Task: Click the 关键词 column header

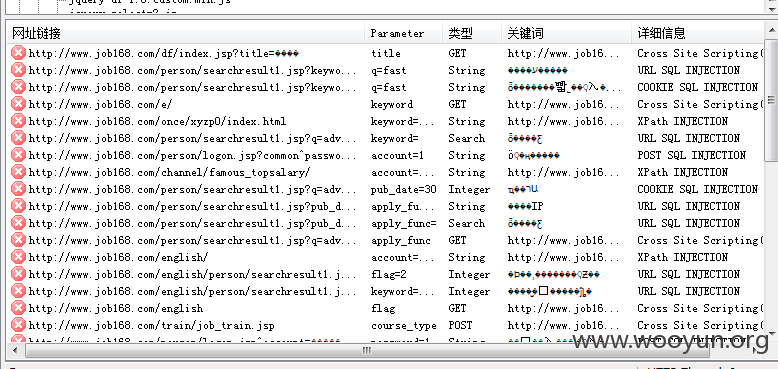Action: point(567,33)
